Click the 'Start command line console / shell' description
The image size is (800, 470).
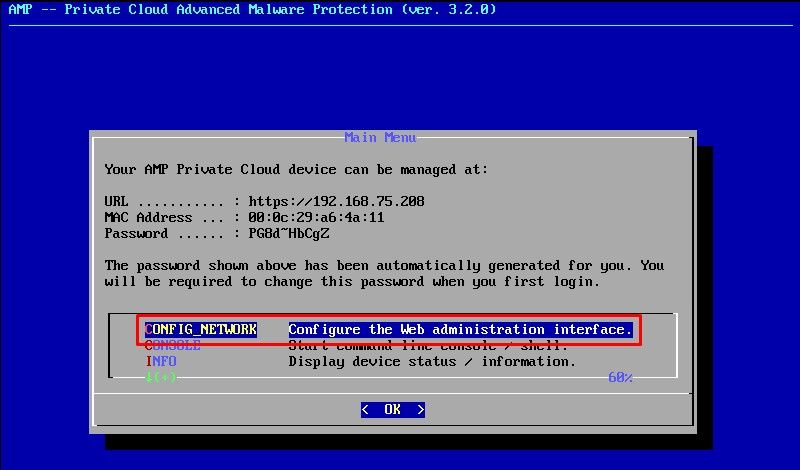(x=428, y=346)
